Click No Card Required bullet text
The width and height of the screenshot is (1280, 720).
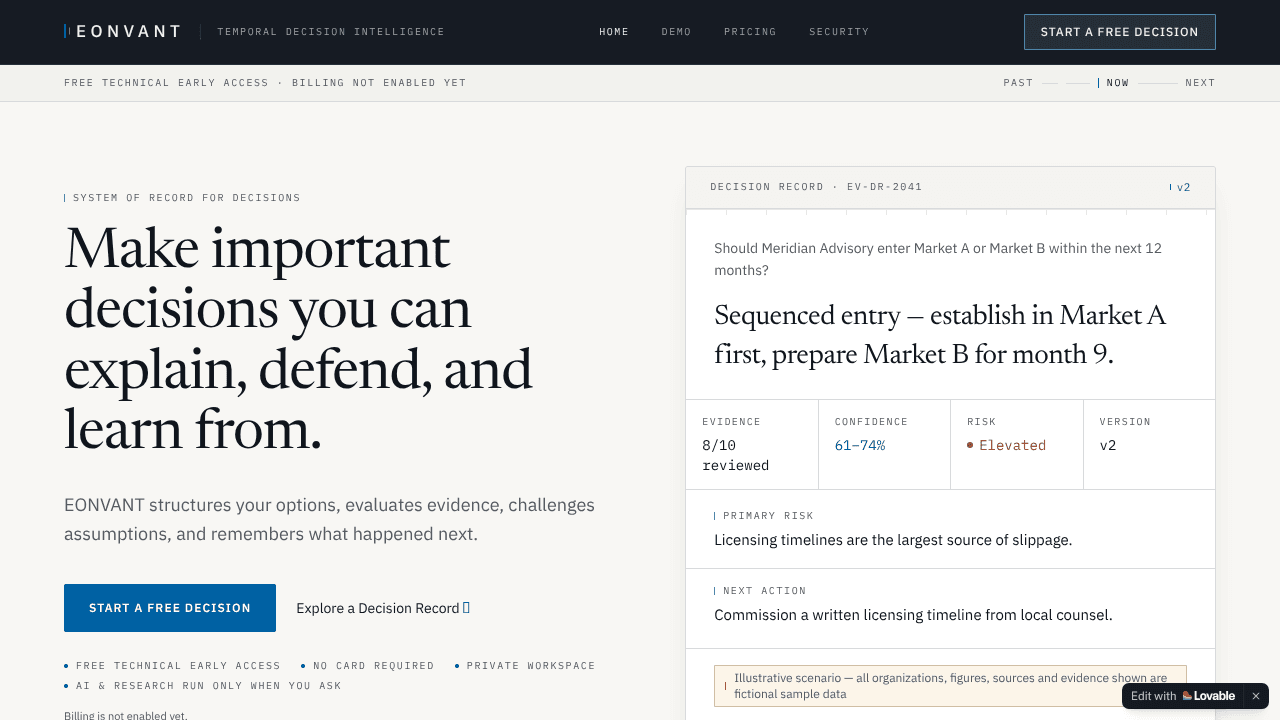[373, 666]
